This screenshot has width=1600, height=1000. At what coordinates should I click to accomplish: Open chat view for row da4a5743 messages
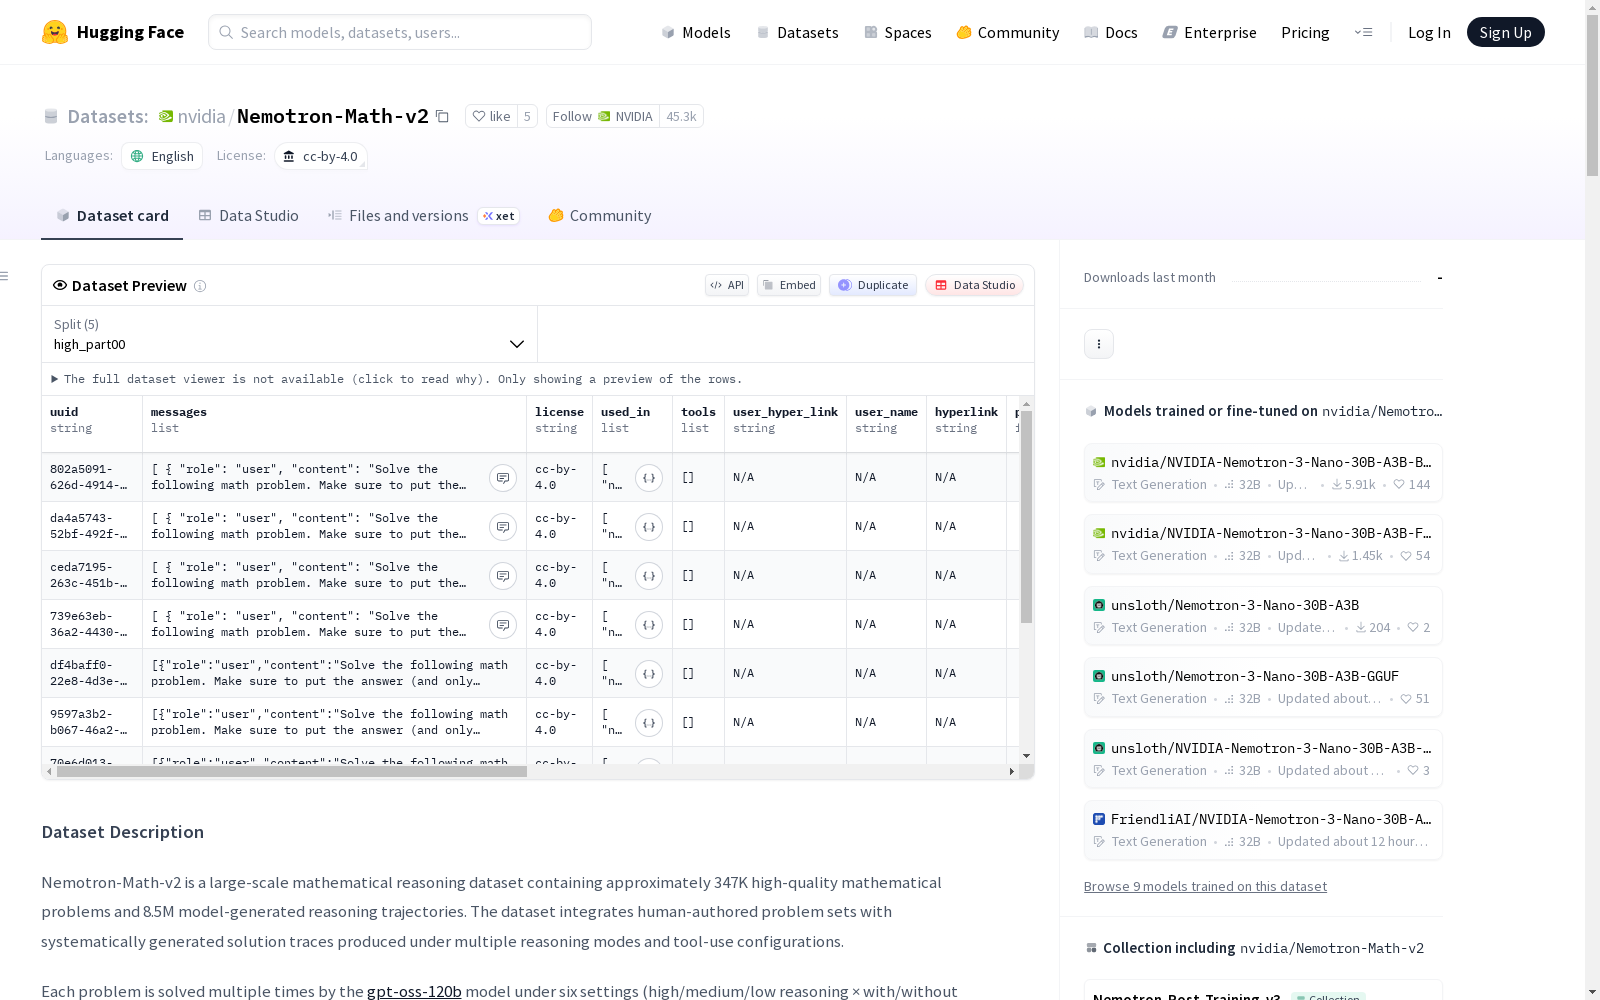coord(503,527)
